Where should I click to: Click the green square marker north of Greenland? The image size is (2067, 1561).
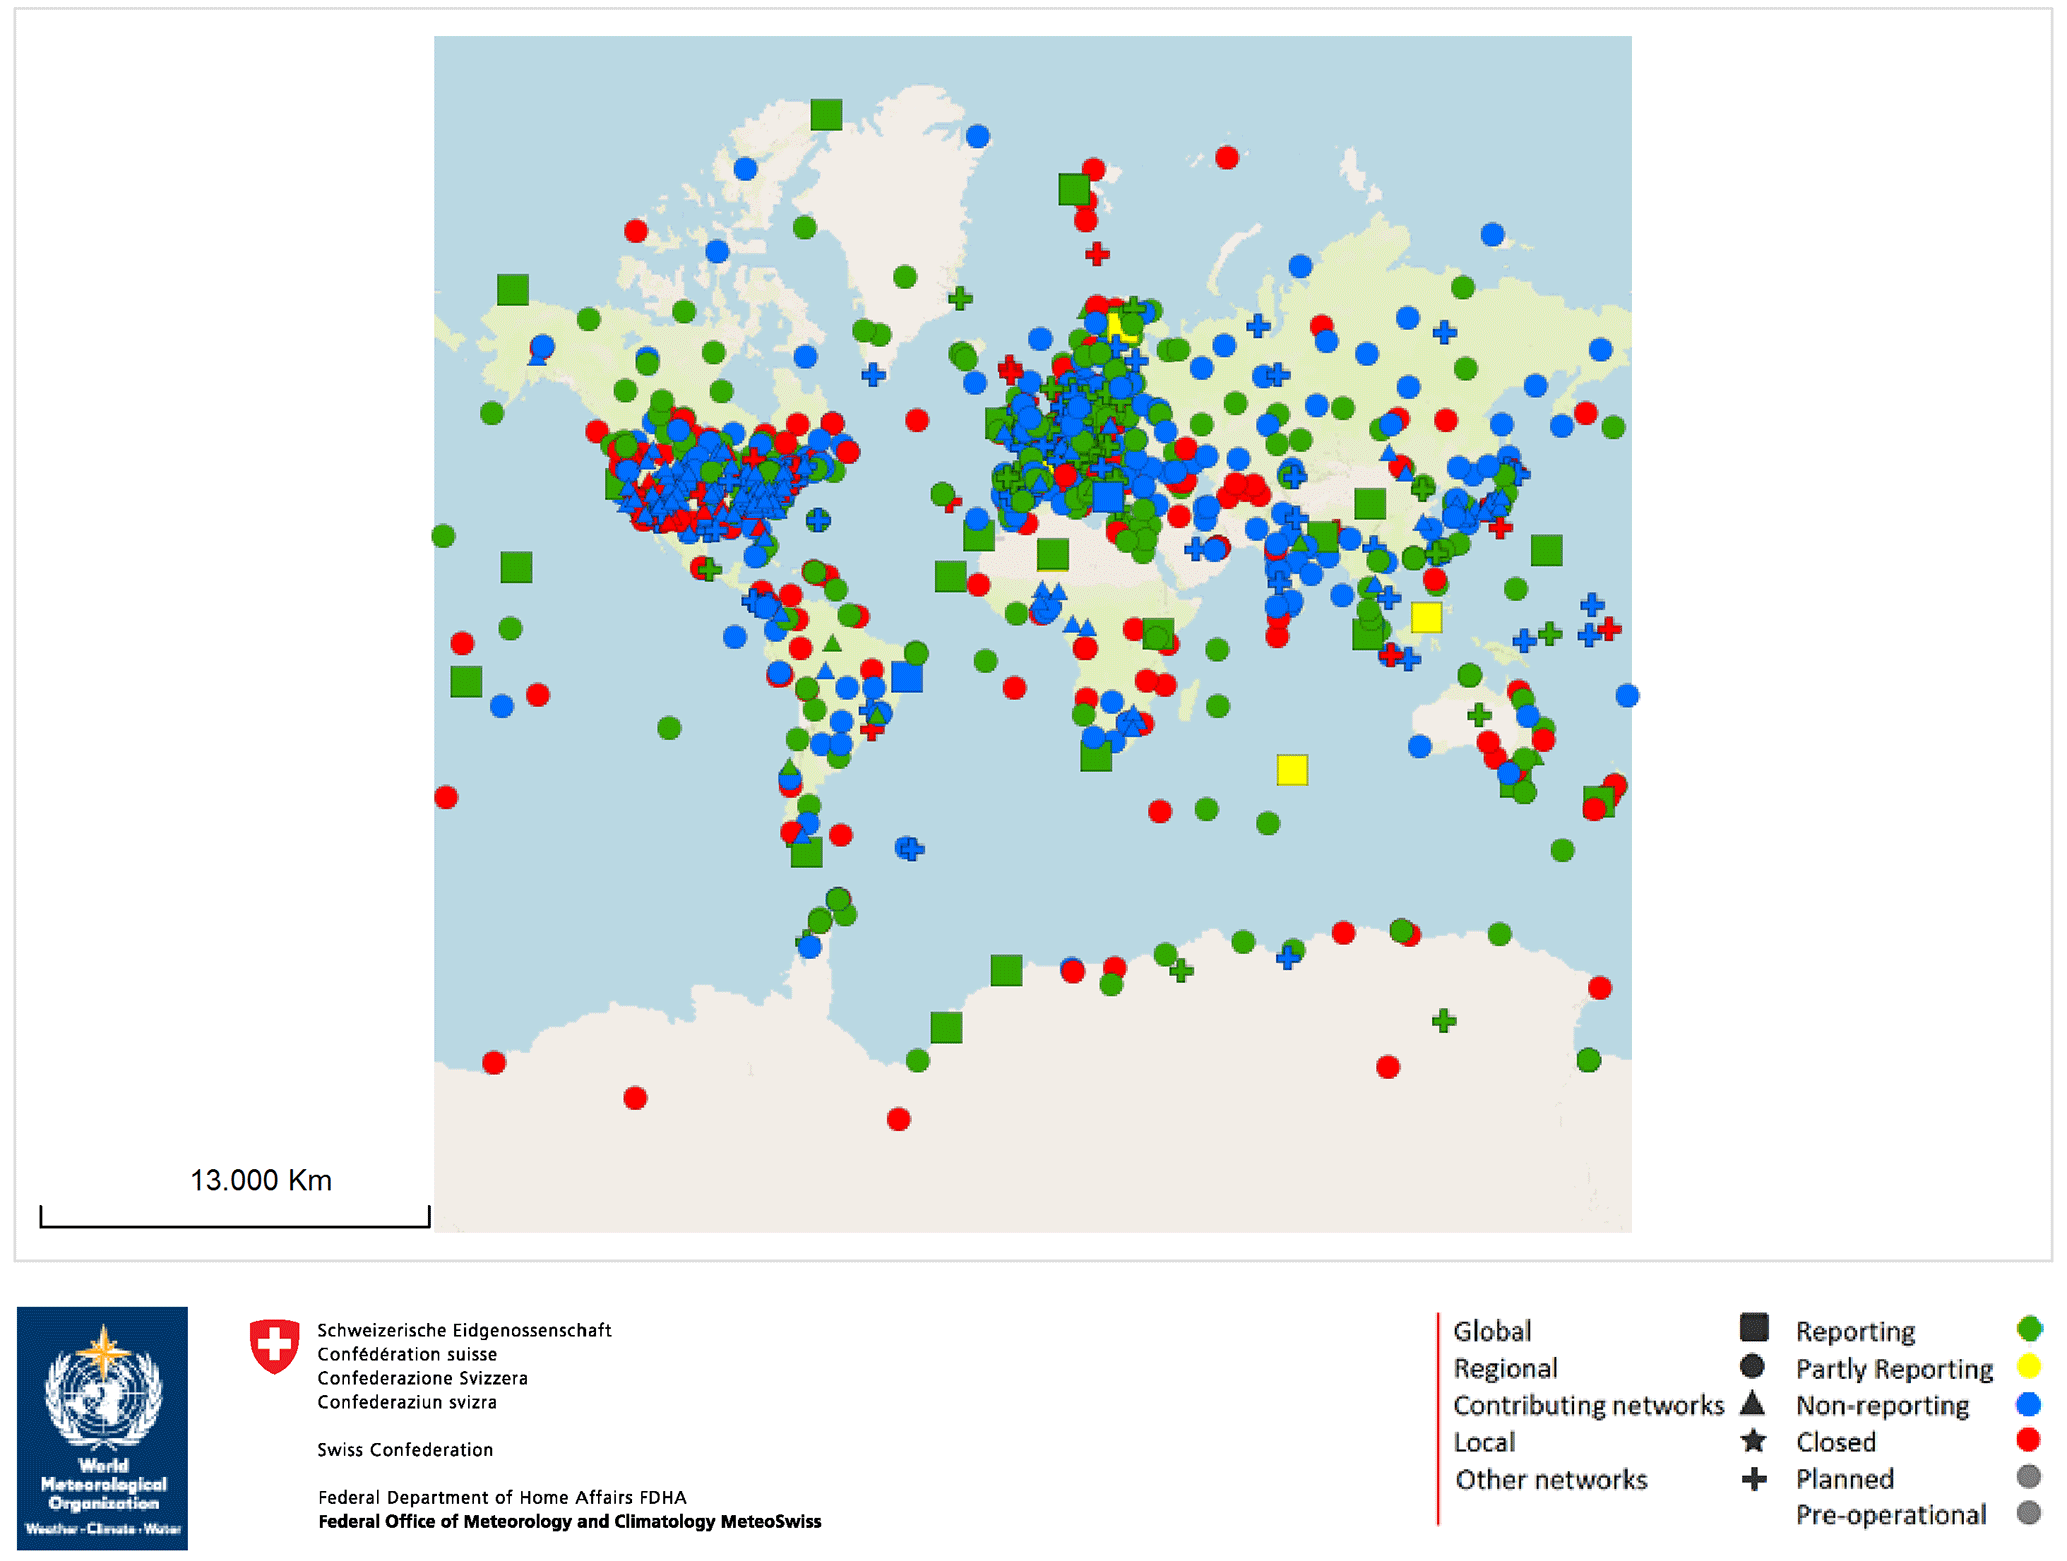(x=826, y=115)
